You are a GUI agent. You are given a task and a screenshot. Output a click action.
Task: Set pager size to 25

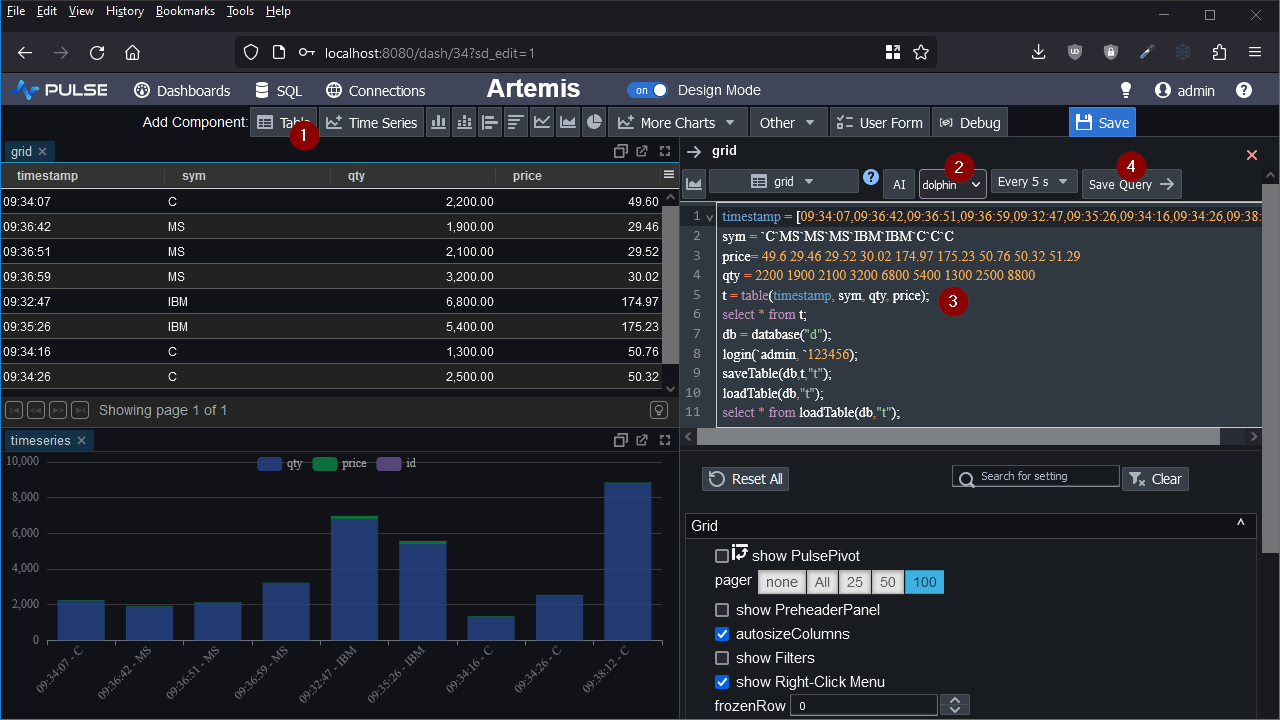pos(855,582)
